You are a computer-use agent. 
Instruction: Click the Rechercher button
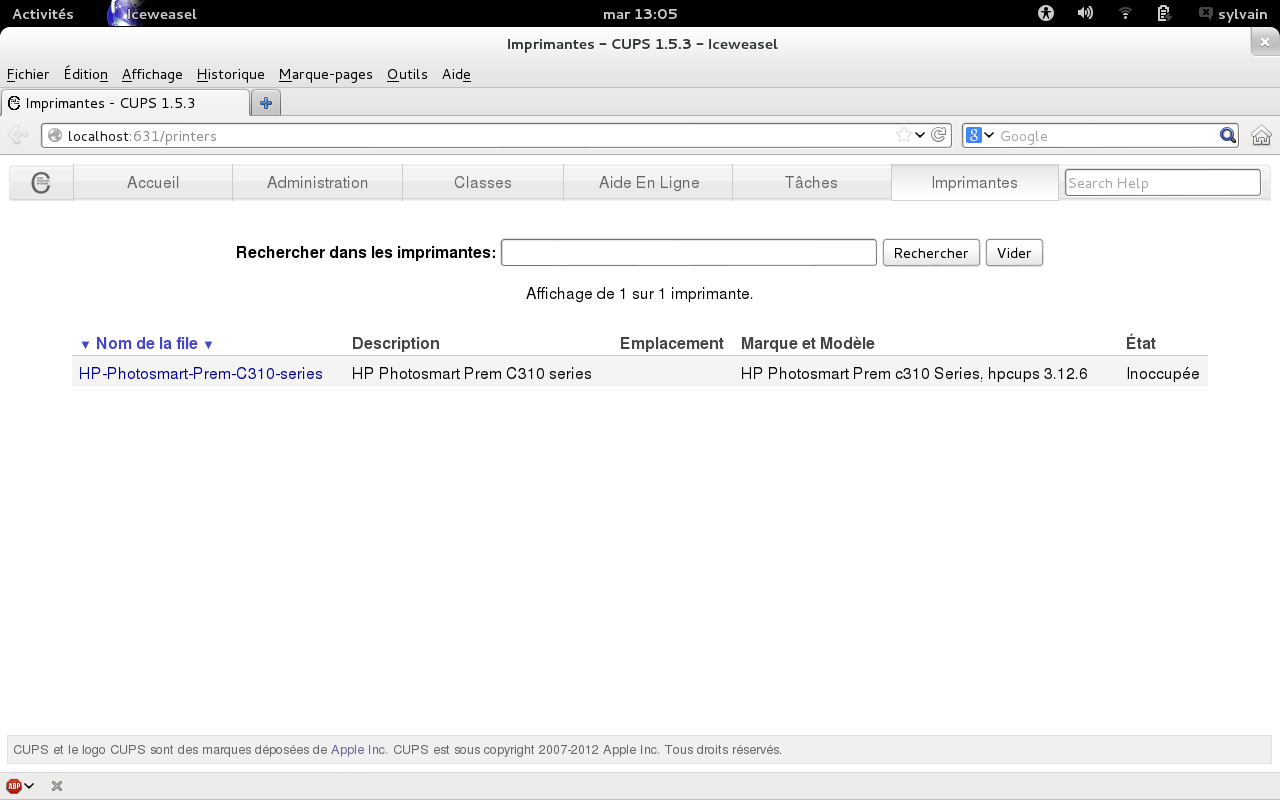tap(930, 253)
